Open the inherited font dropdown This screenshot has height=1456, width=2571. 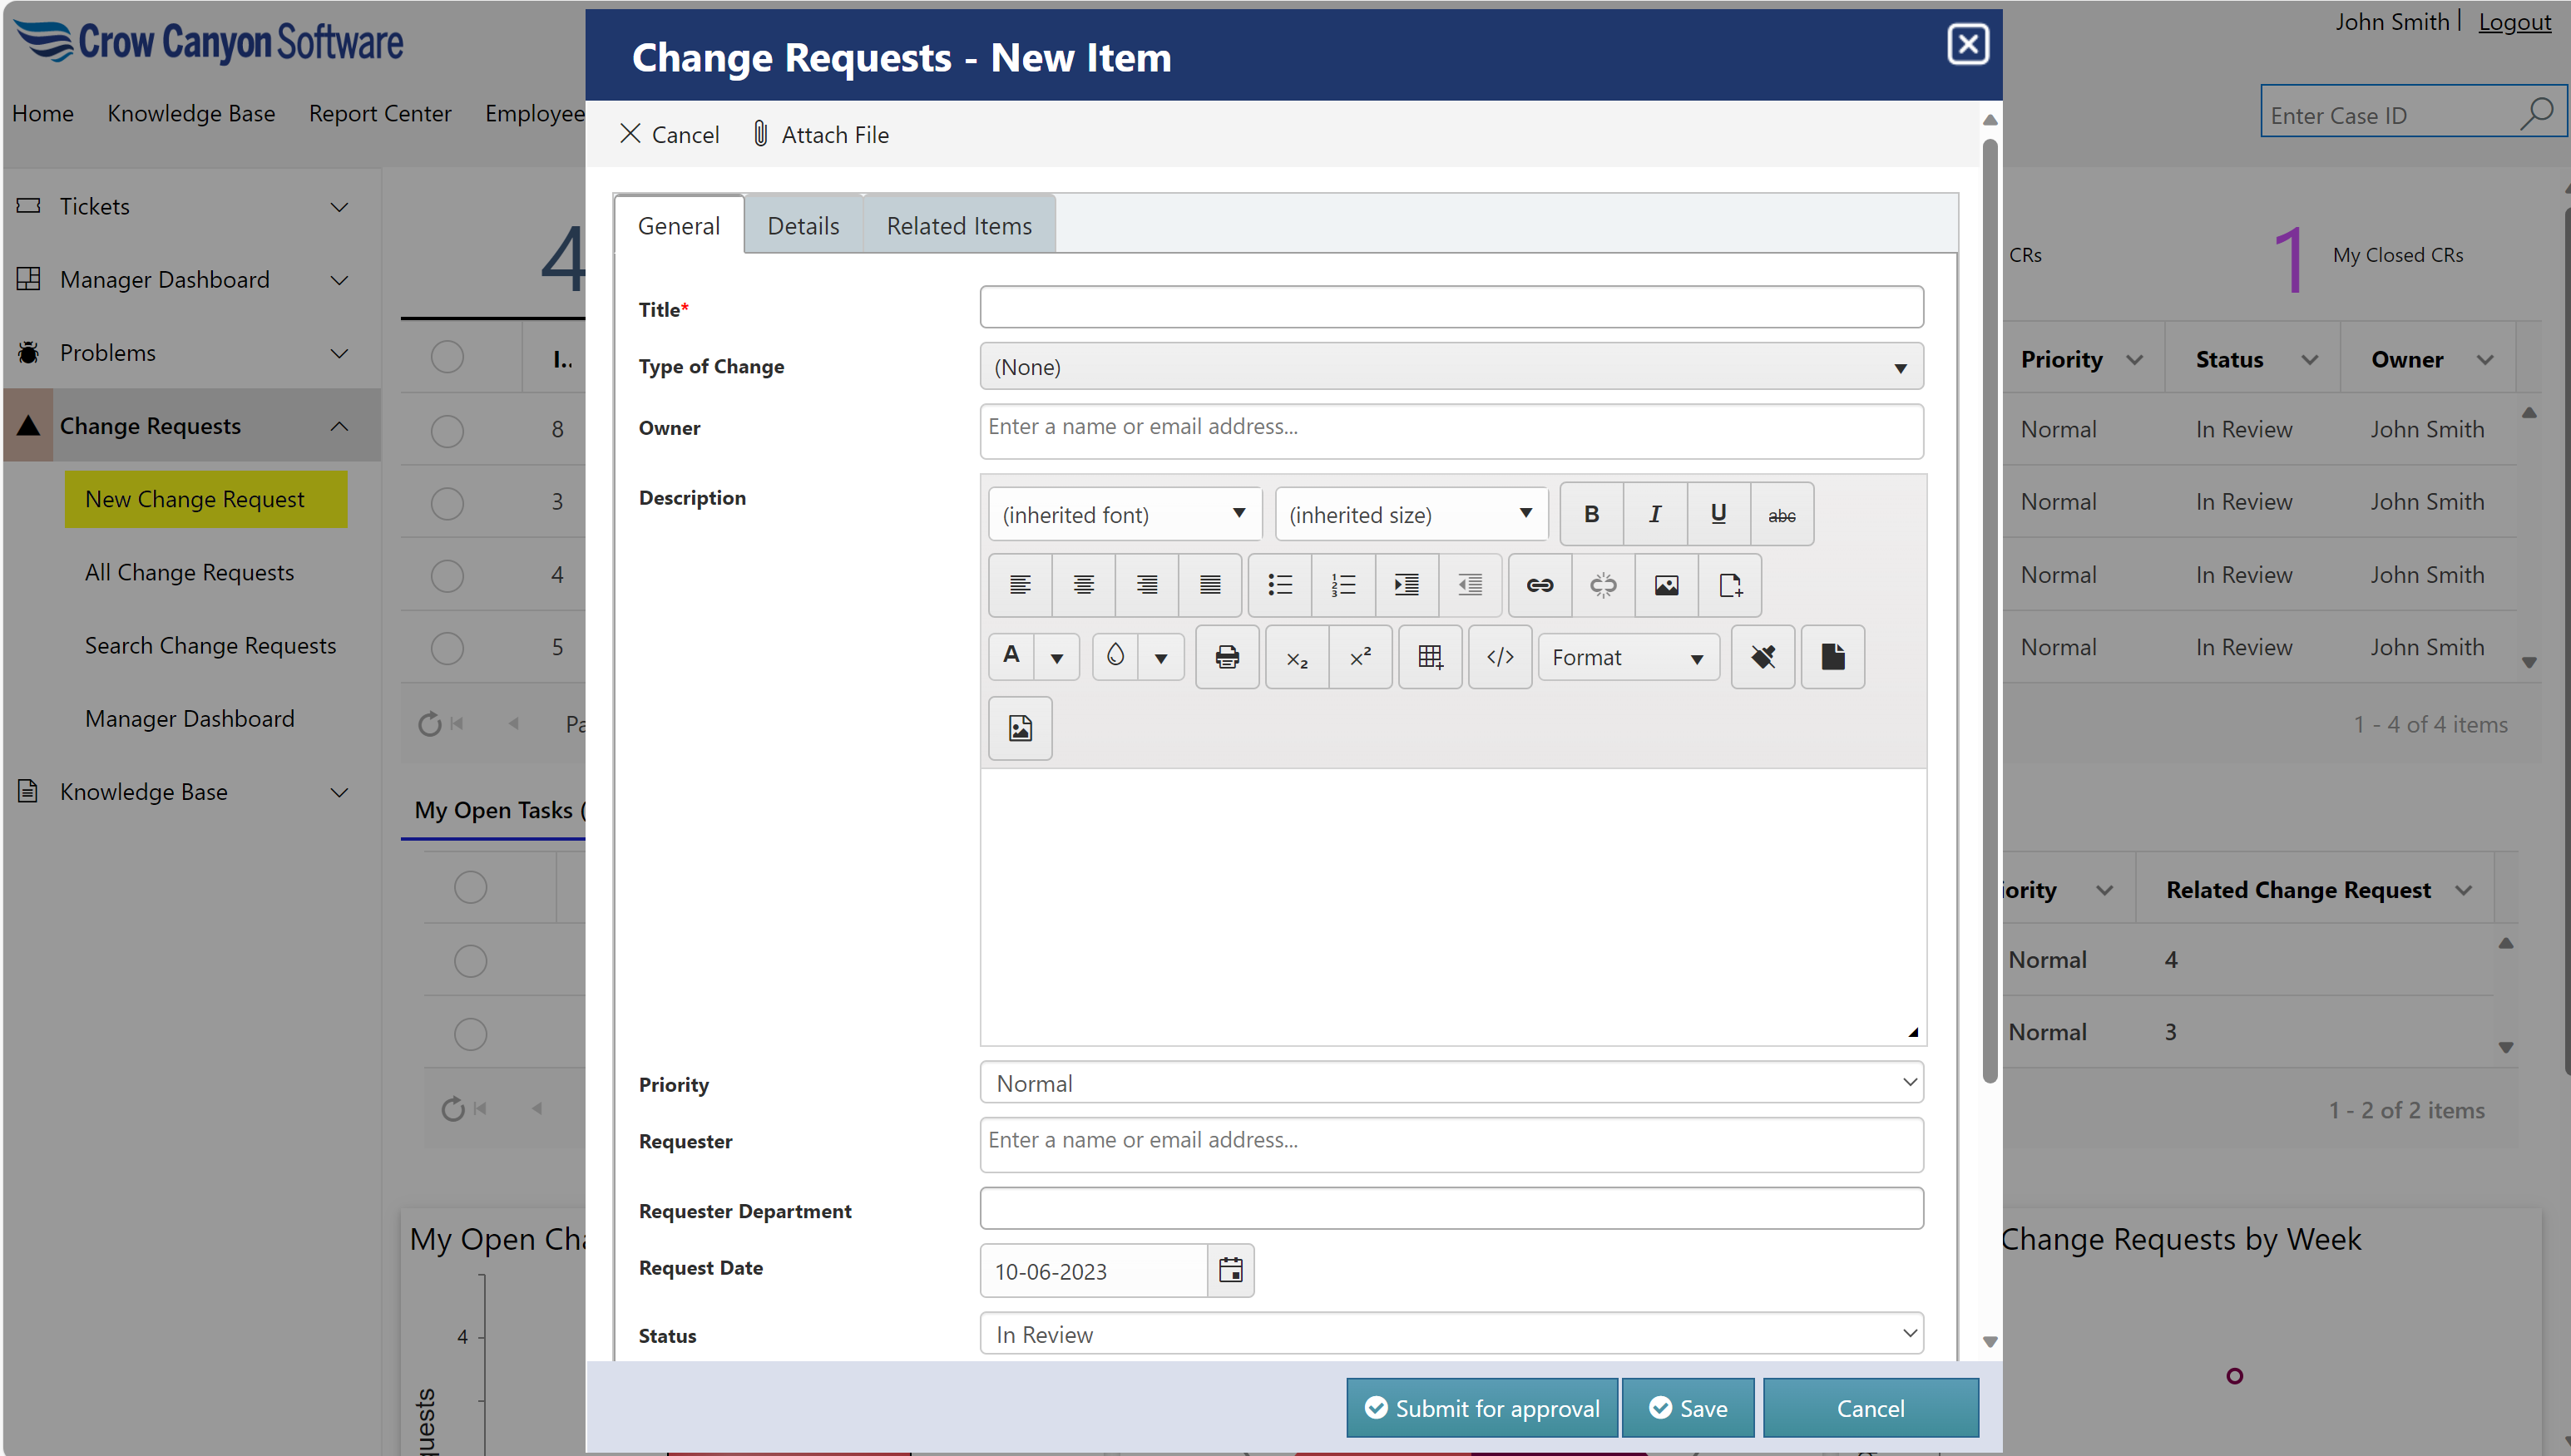pos(1124,514)
